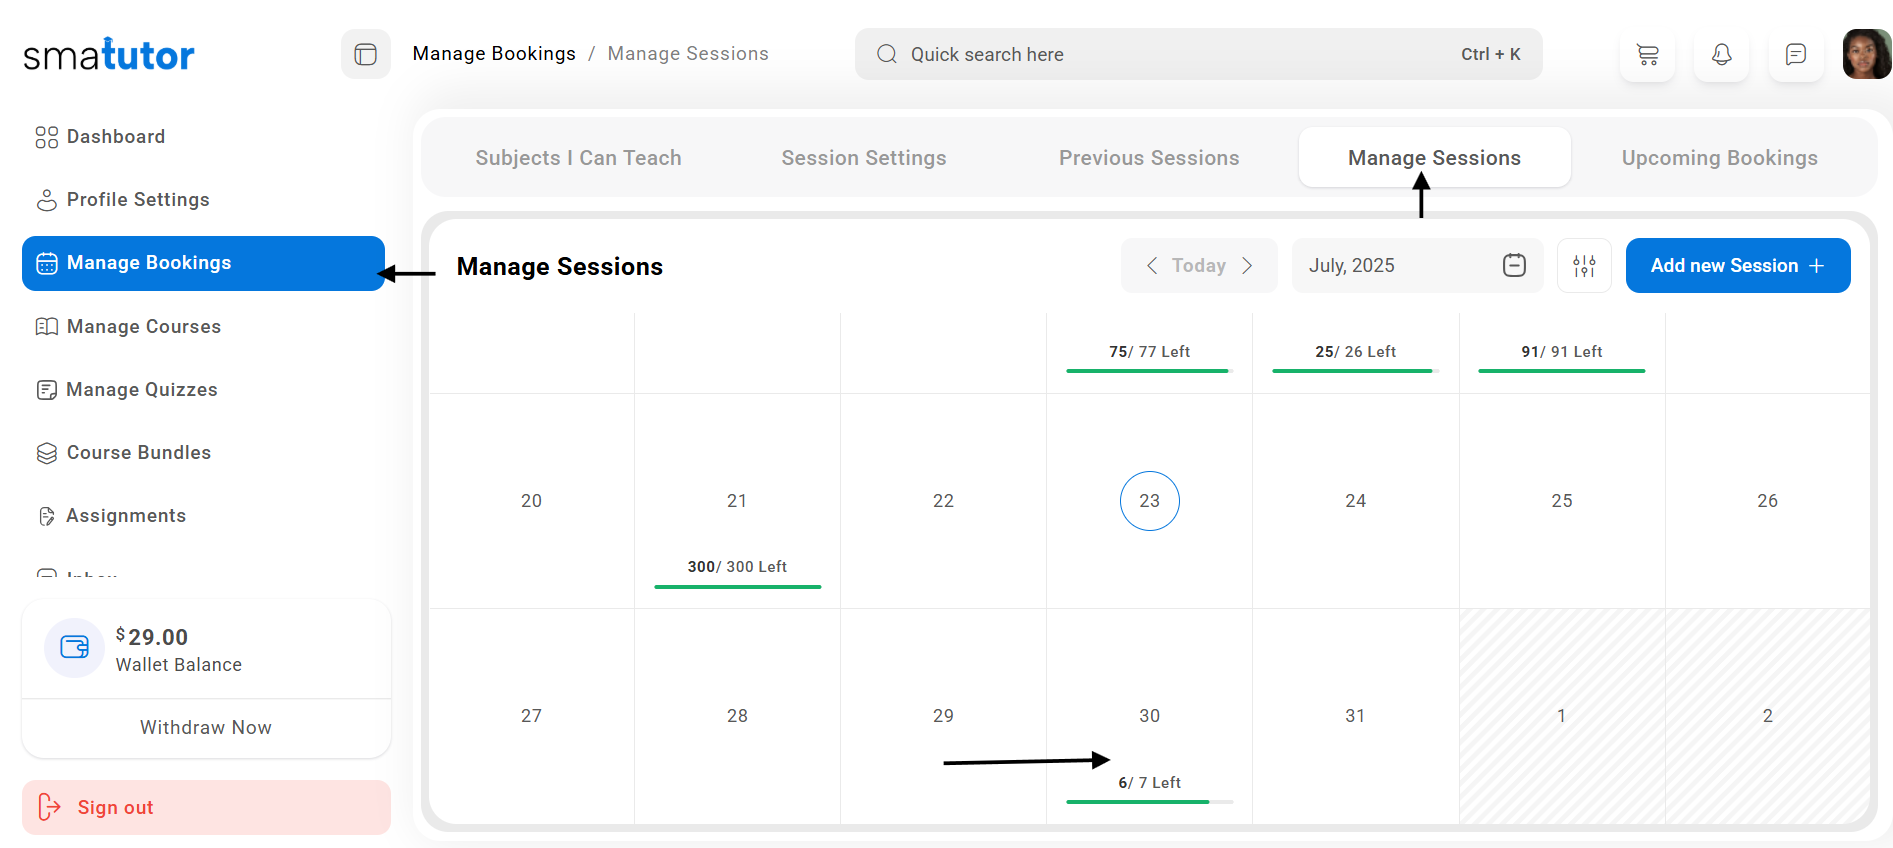Open the session filter settings icon
The width and height of the screenshot is (1893, 848).
1584,266
